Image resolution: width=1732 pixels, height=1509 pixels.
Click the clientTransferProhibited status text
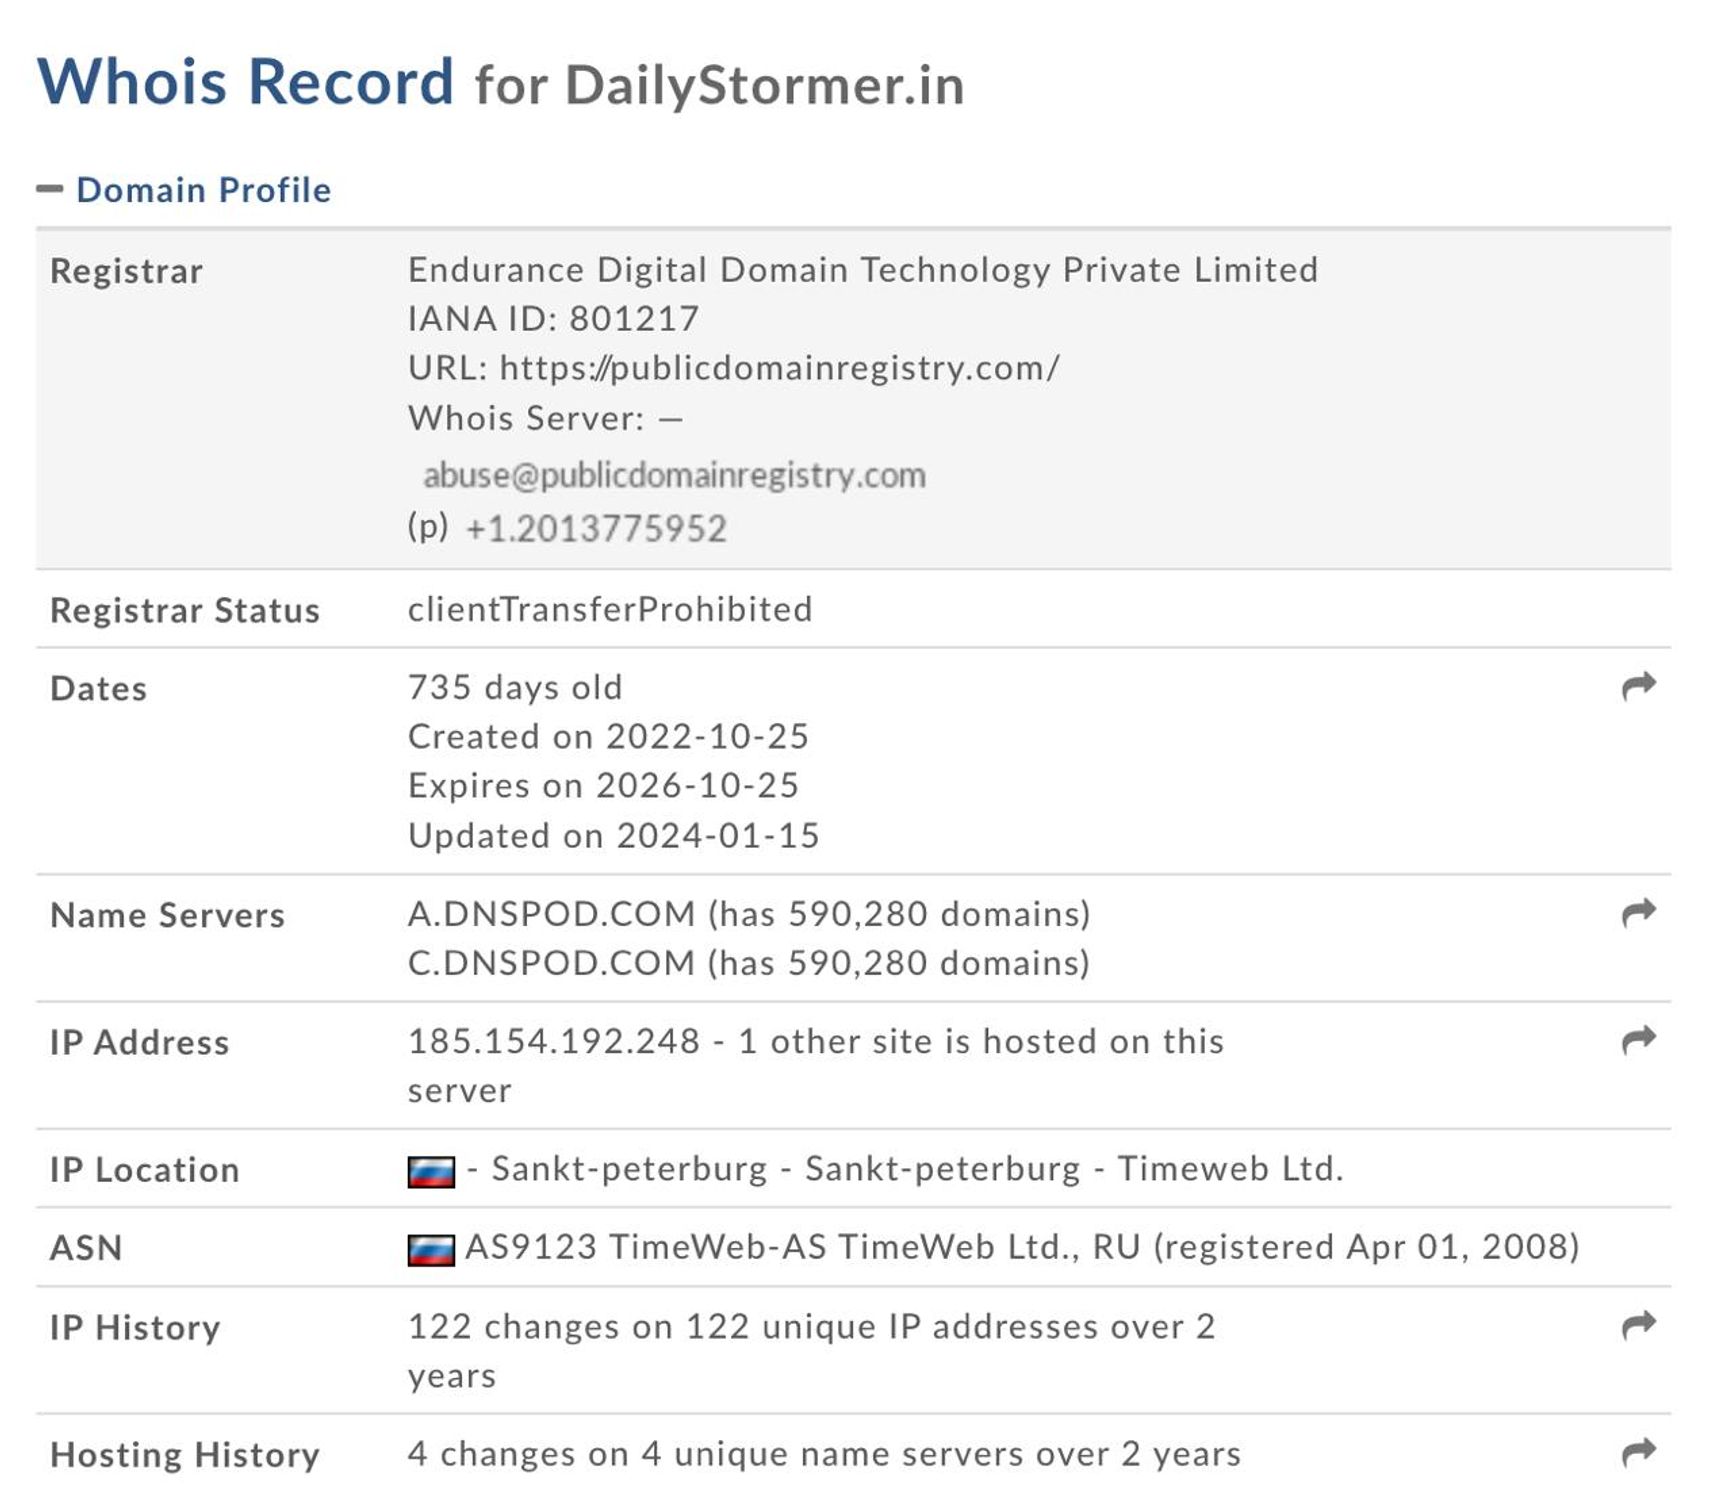(x=610, y=609)
